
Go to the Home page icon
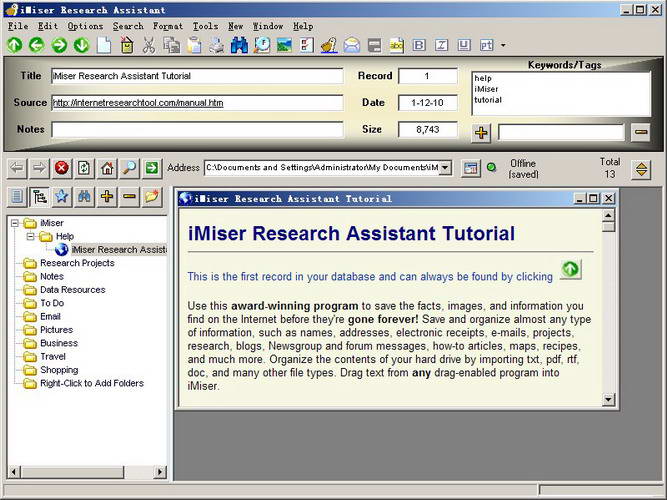pyautogui.click(x=107, y=168)
